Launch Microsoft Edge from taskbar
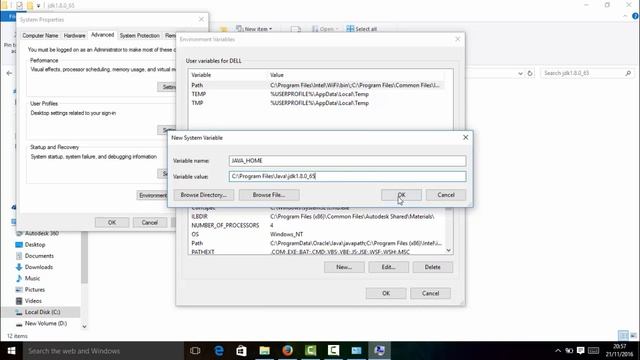640x360 pixels. (x=219, y=351)
